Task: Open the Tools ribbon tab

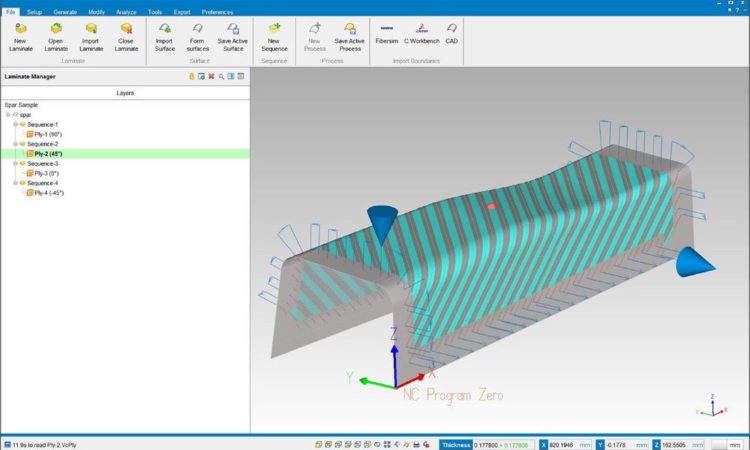Action: 155,12
